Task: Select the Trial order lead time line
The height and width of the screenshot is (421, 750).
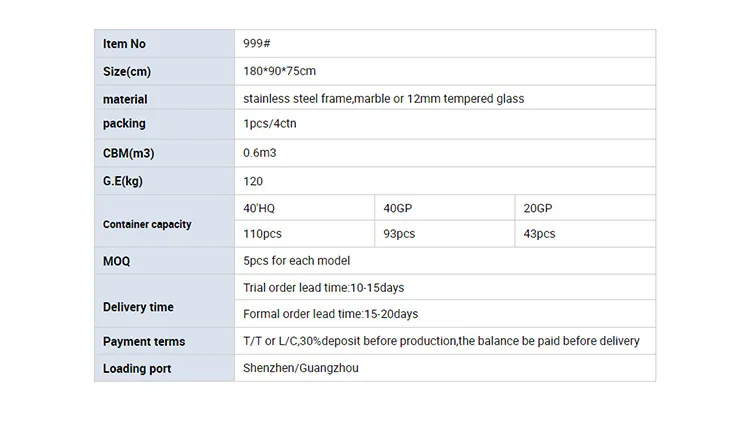Action: pos(324,288)
